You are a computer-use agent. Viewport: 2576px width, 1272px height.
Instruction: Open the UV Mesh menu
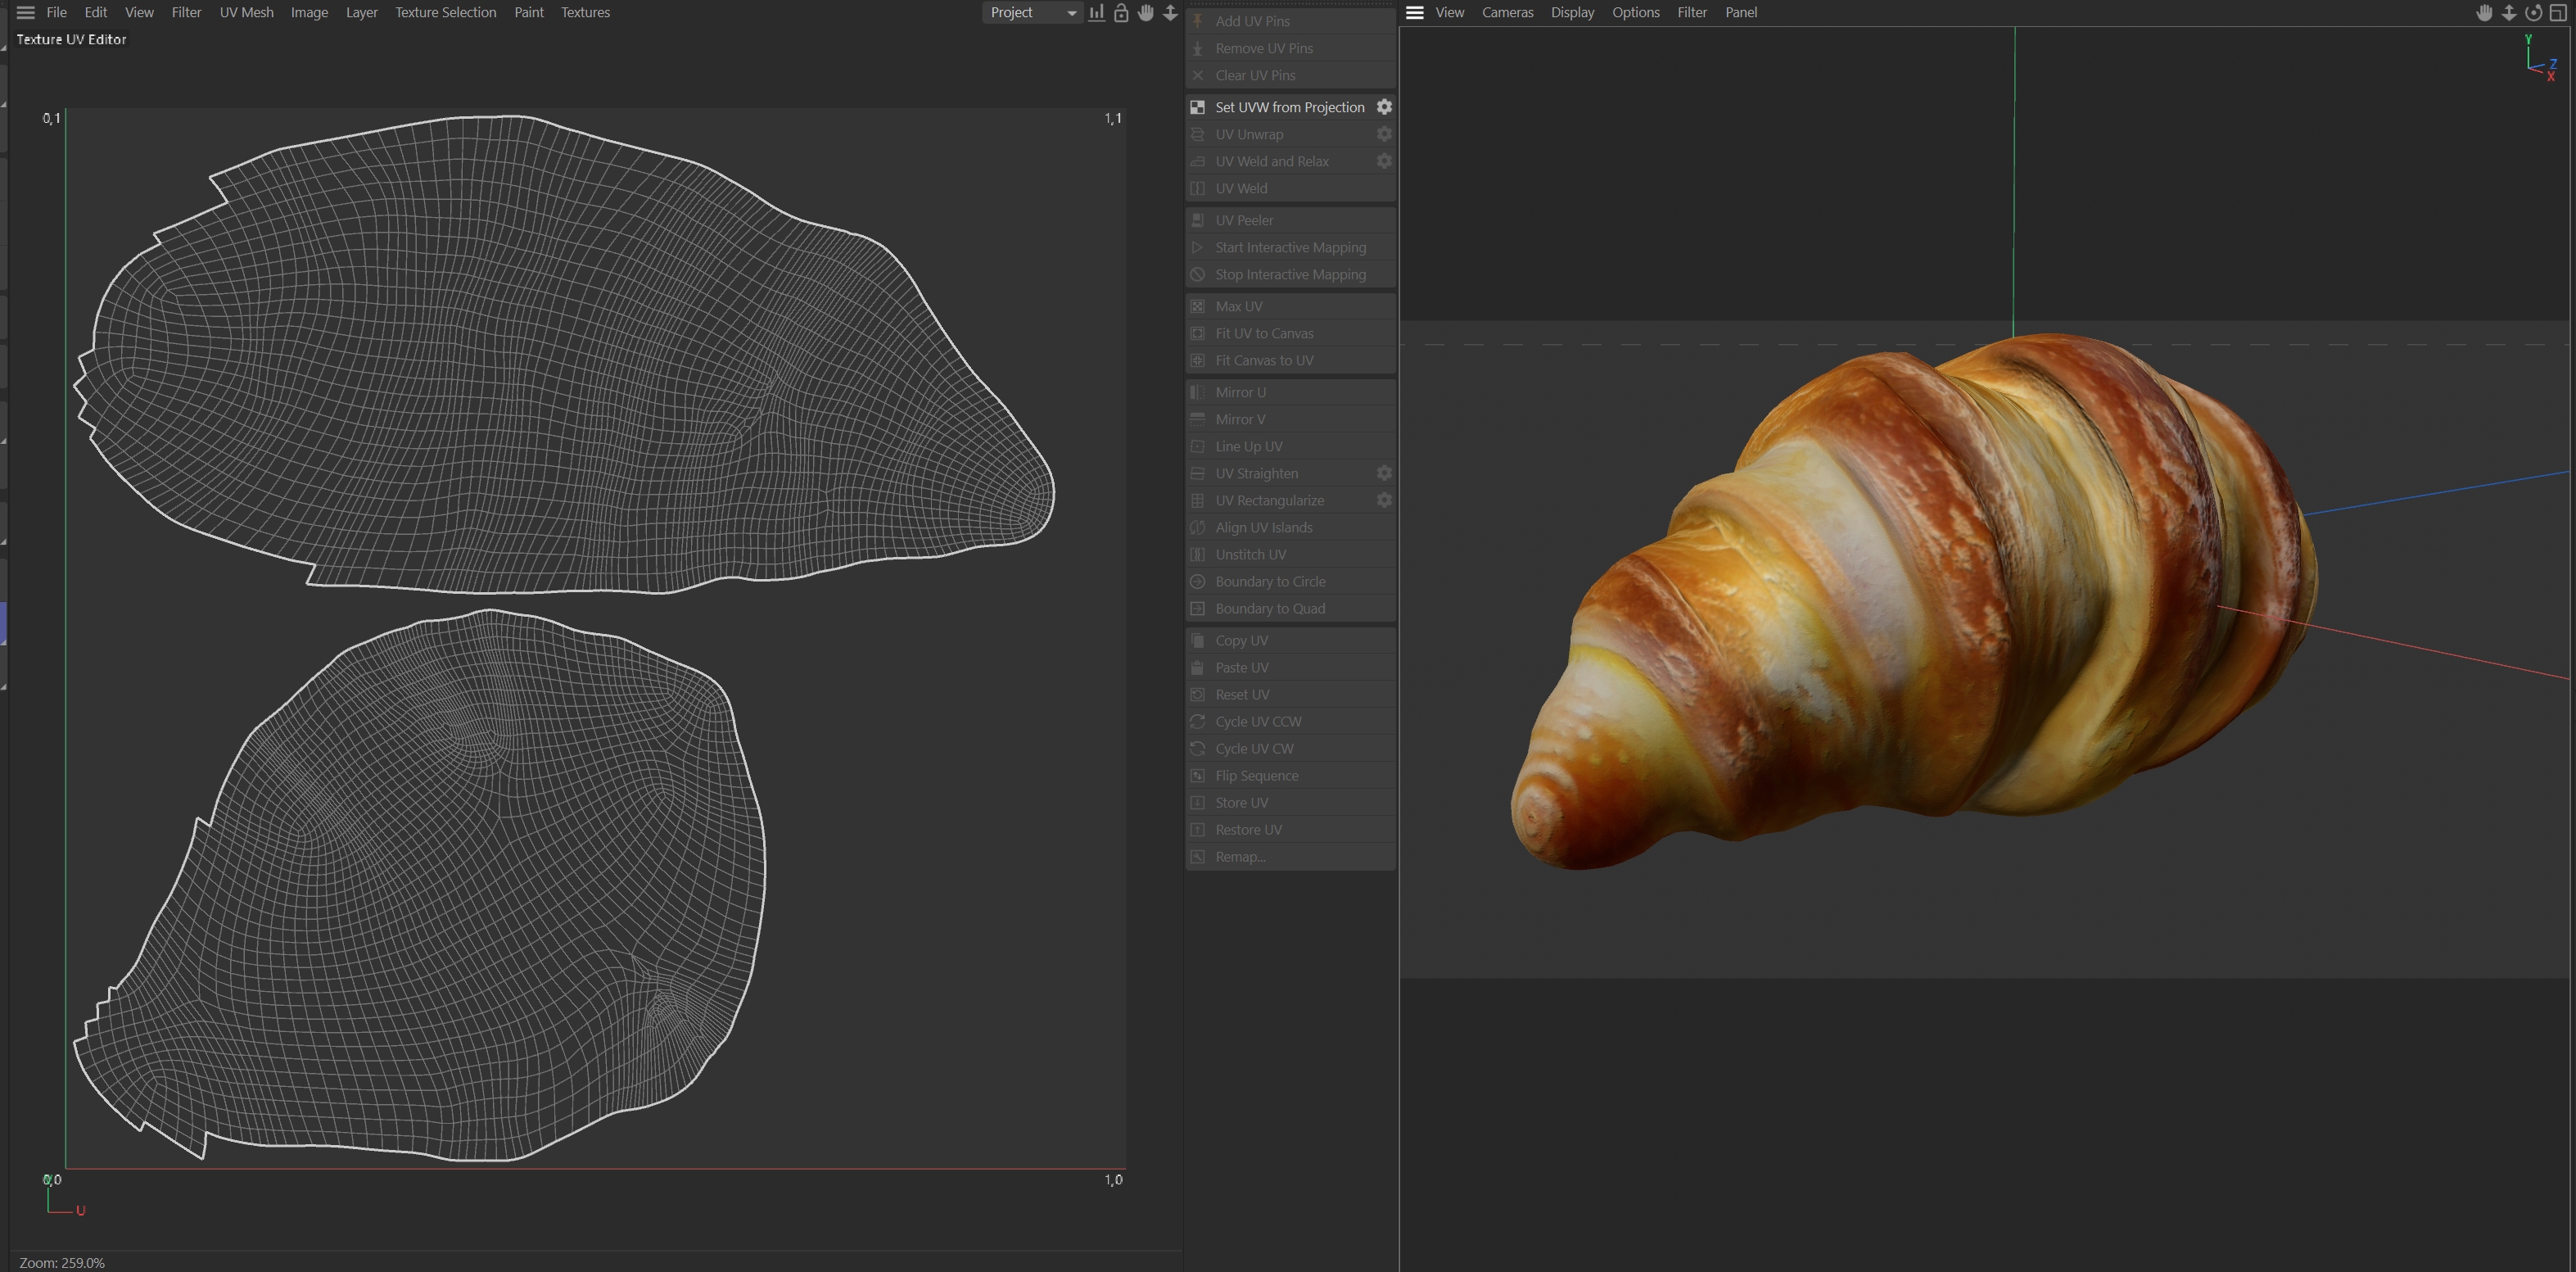point(246,13)
